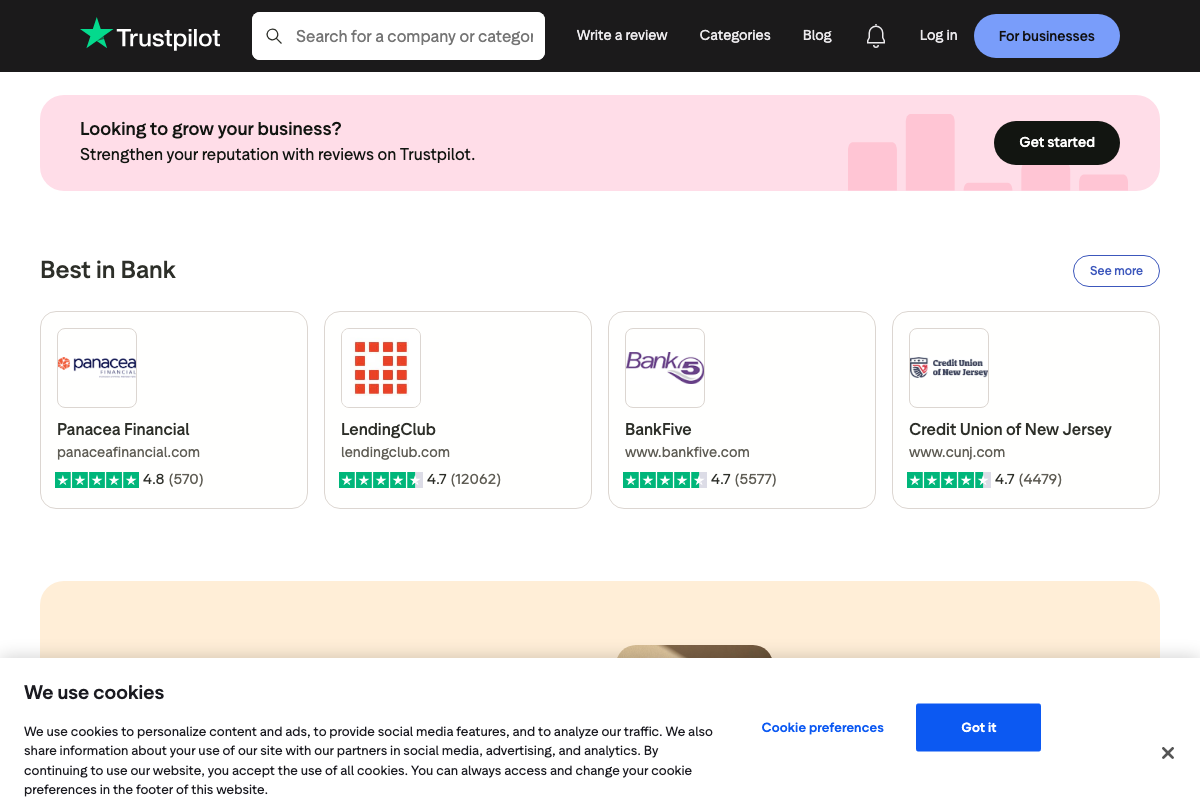Open the BankFive logo thumbnail
The height and width of the screenshot is (800, 1200).
pos(665,368)
